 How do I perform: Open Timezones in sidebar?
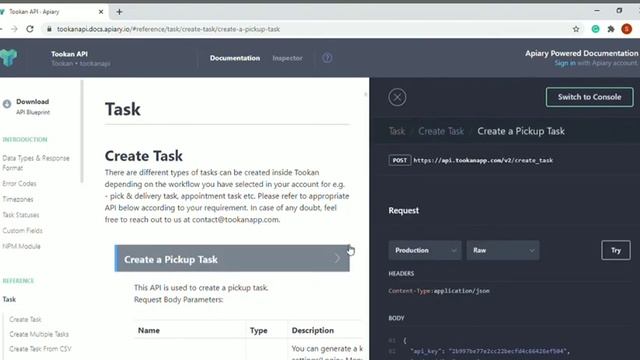point(18,199)
